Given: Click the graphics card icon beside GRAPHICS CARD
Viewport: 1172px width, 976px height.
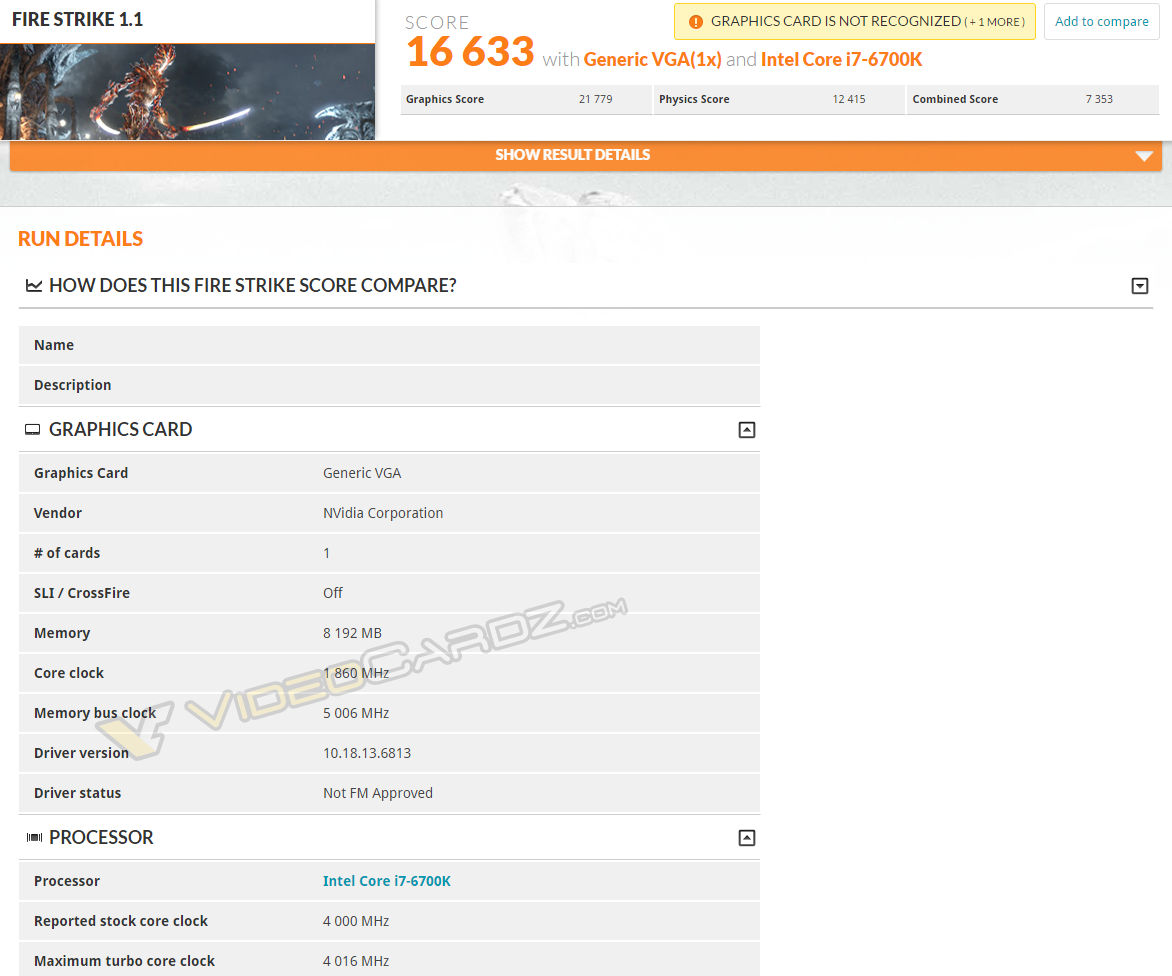Looking at the screenshot, I should click(x=31, y=429).
